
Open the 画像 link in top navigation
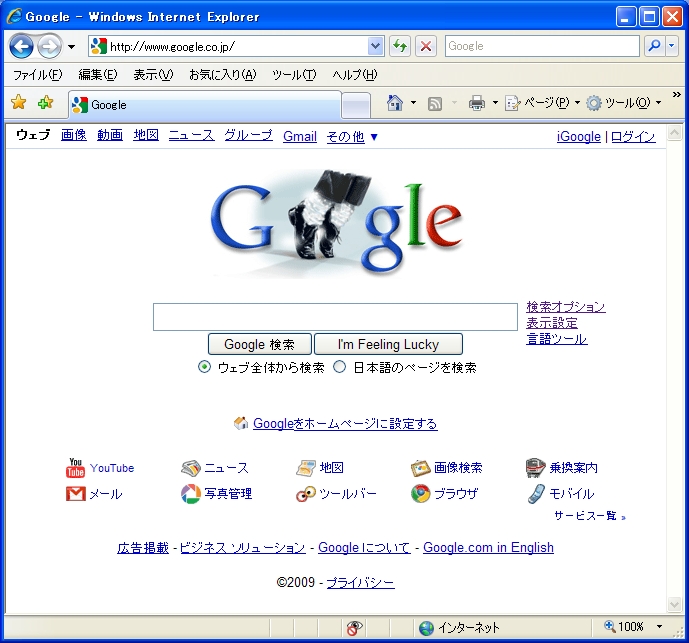(x=74, y=135)
